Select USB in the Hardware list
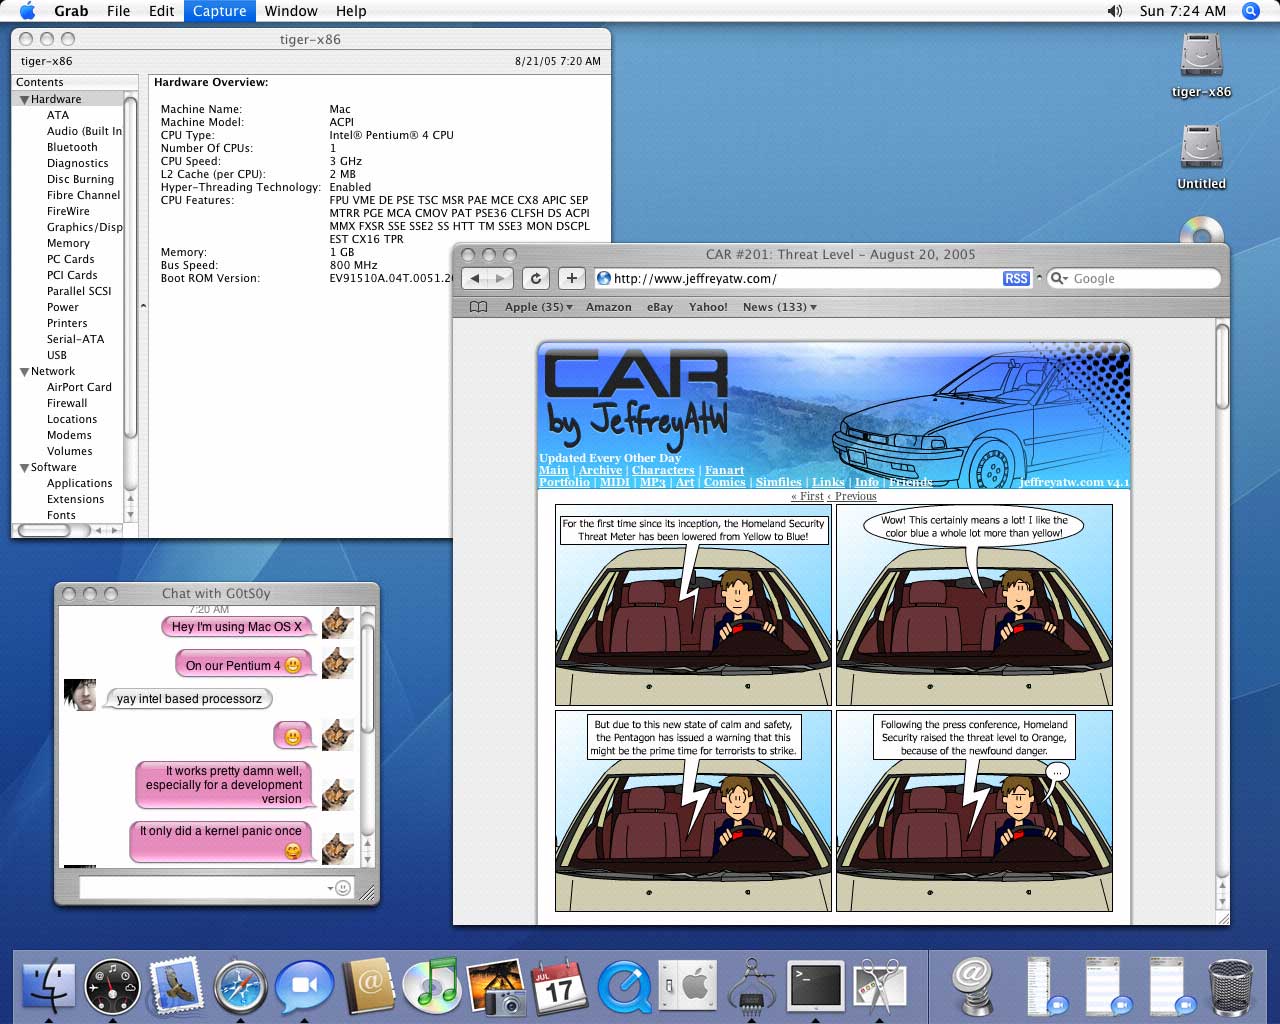This screenshot has width=1280, height=1024. coord(57,355)
